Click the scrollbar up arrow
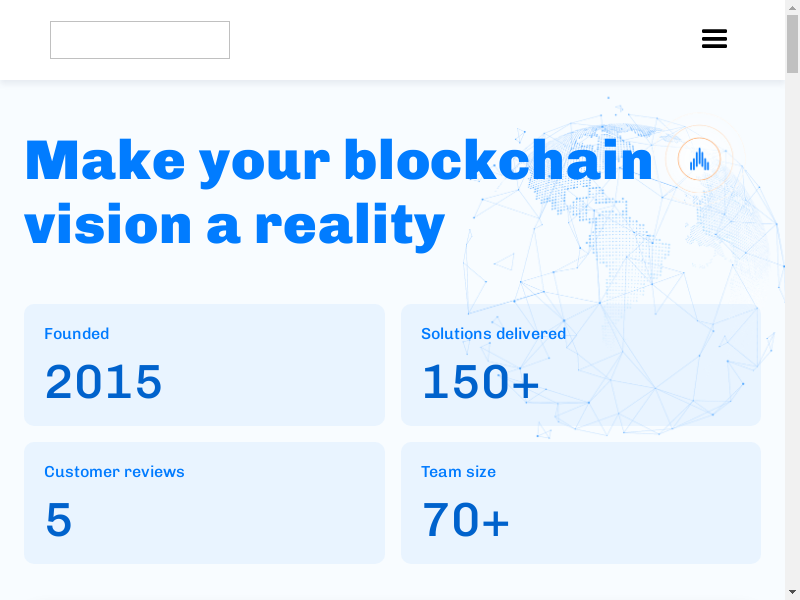Image resolution: width=800 pixels, height=600 pixels. [792, 7]
